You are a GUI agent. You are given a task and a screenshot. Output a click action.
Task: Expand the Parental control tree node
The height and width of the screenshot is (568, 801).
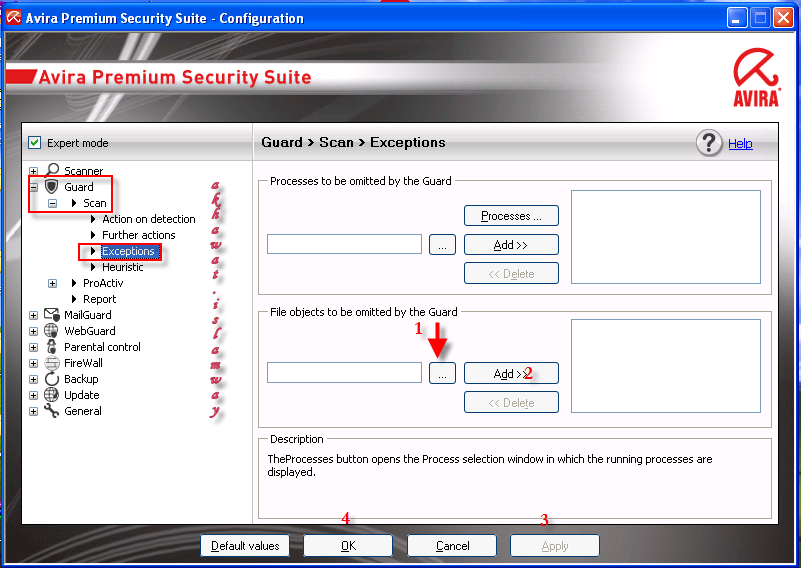coord(33,347)
